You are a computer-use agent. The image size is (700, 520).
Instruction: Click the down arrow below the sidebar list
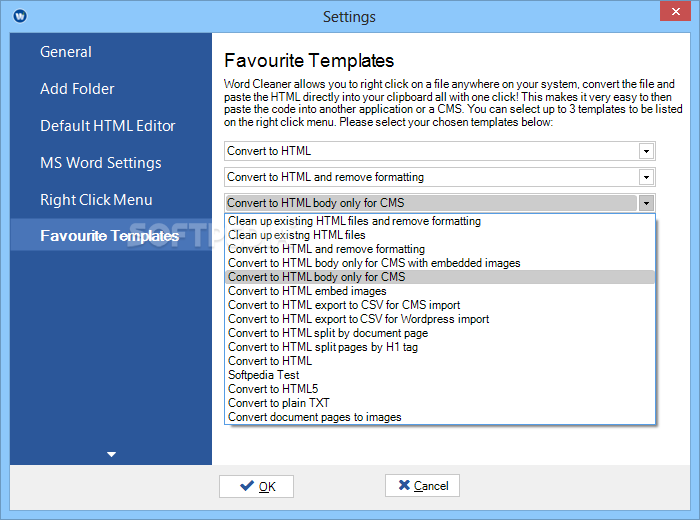pos(112,454)
